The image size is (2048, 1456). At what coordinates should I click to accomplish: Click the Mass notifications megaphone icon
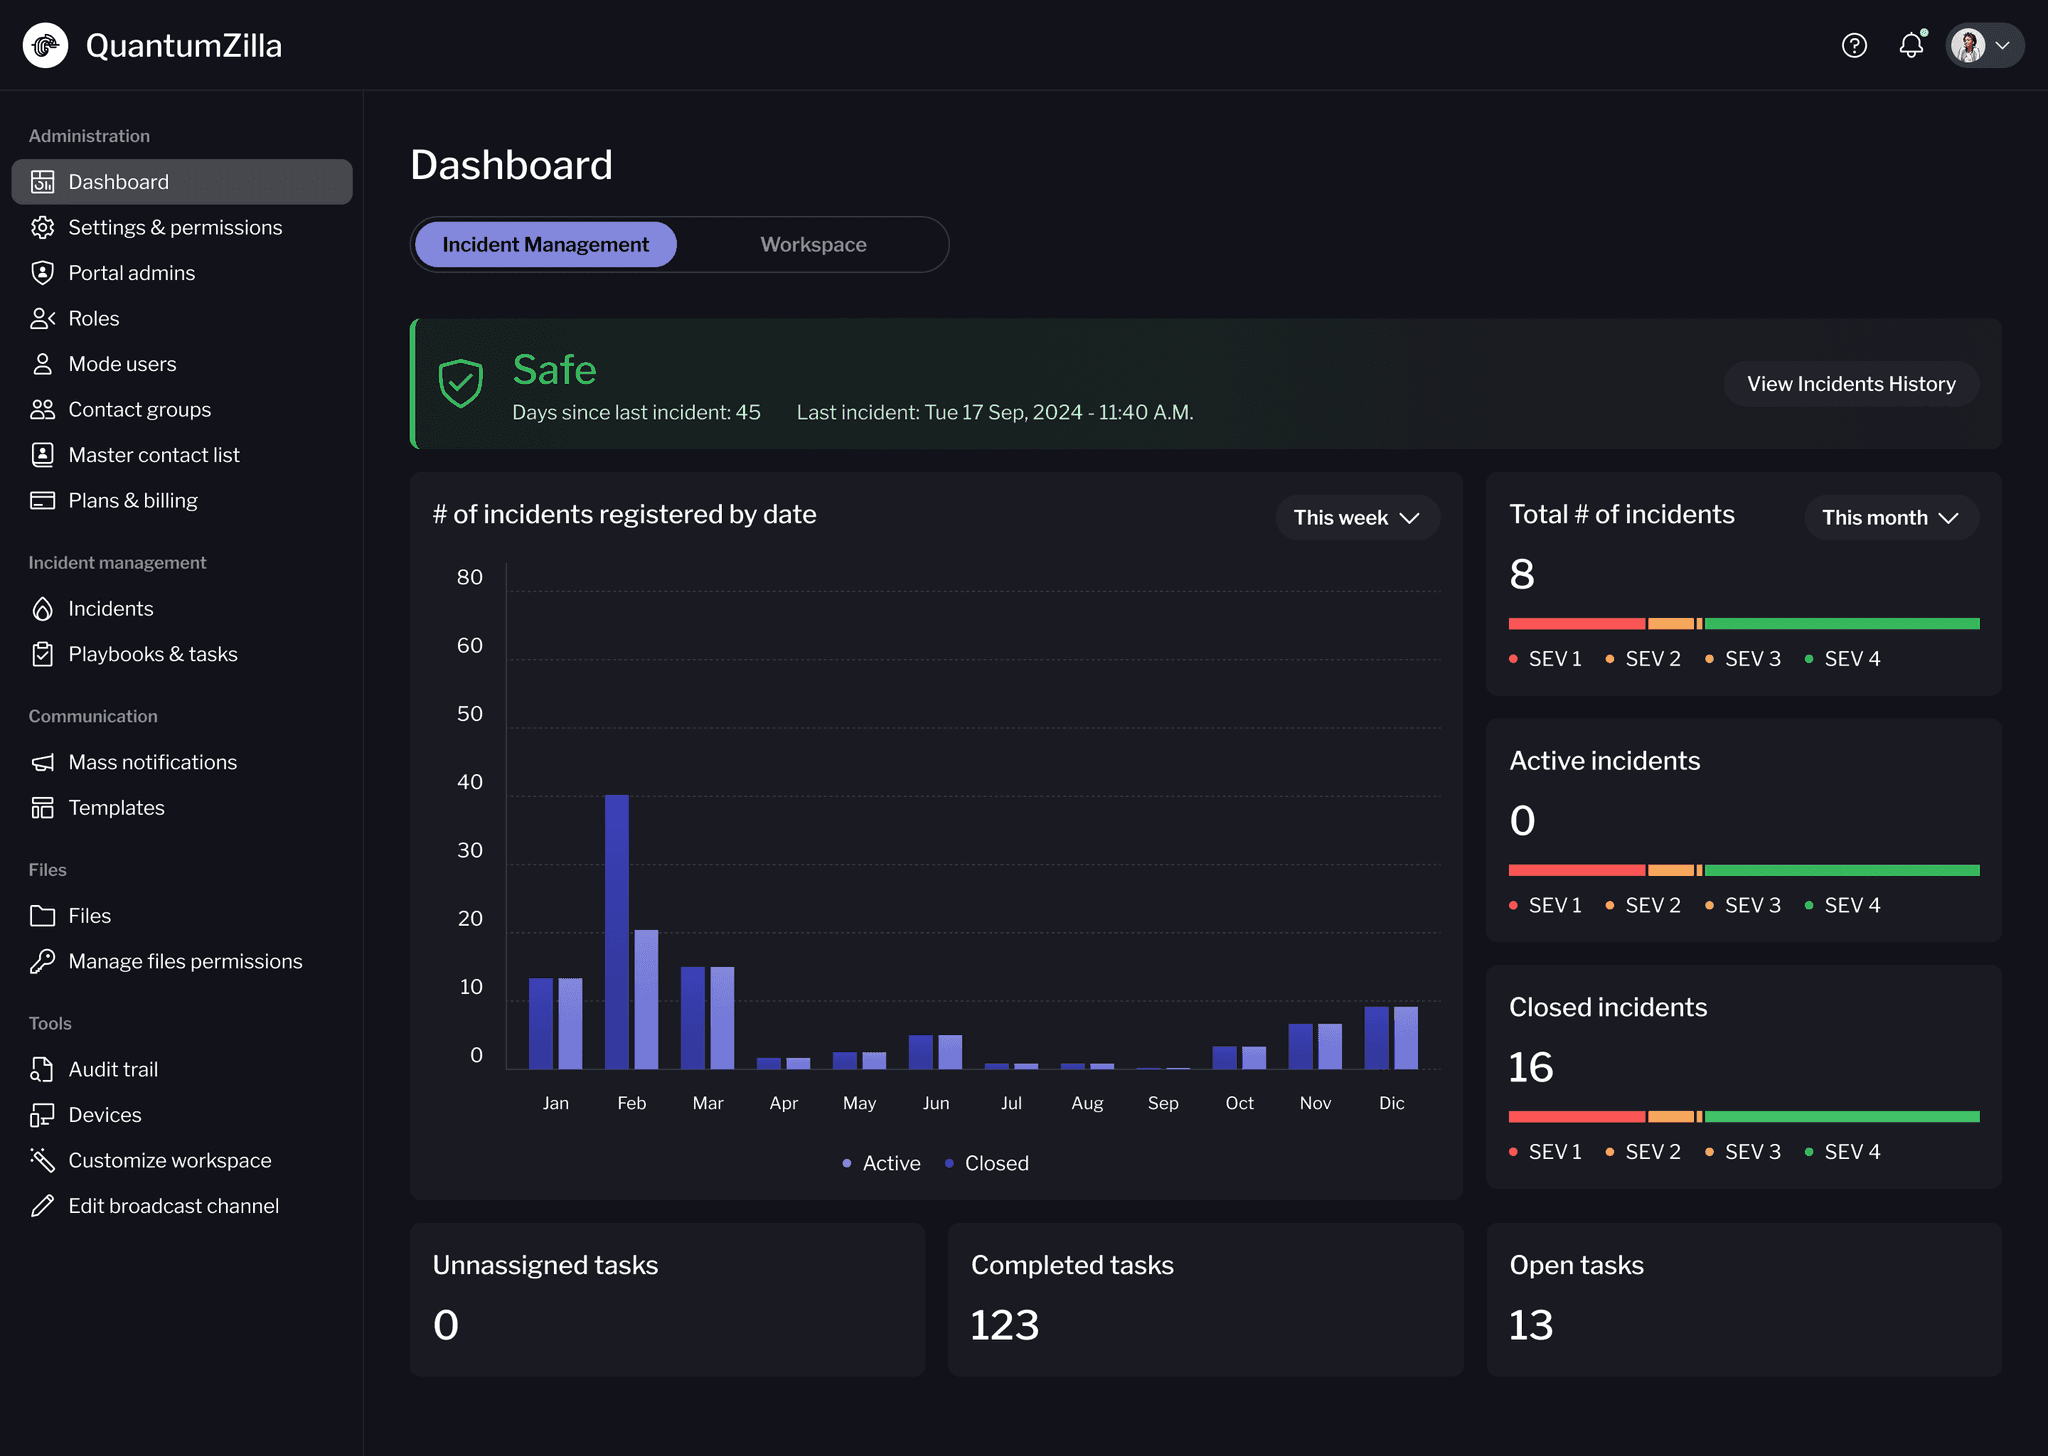(42, 763)
